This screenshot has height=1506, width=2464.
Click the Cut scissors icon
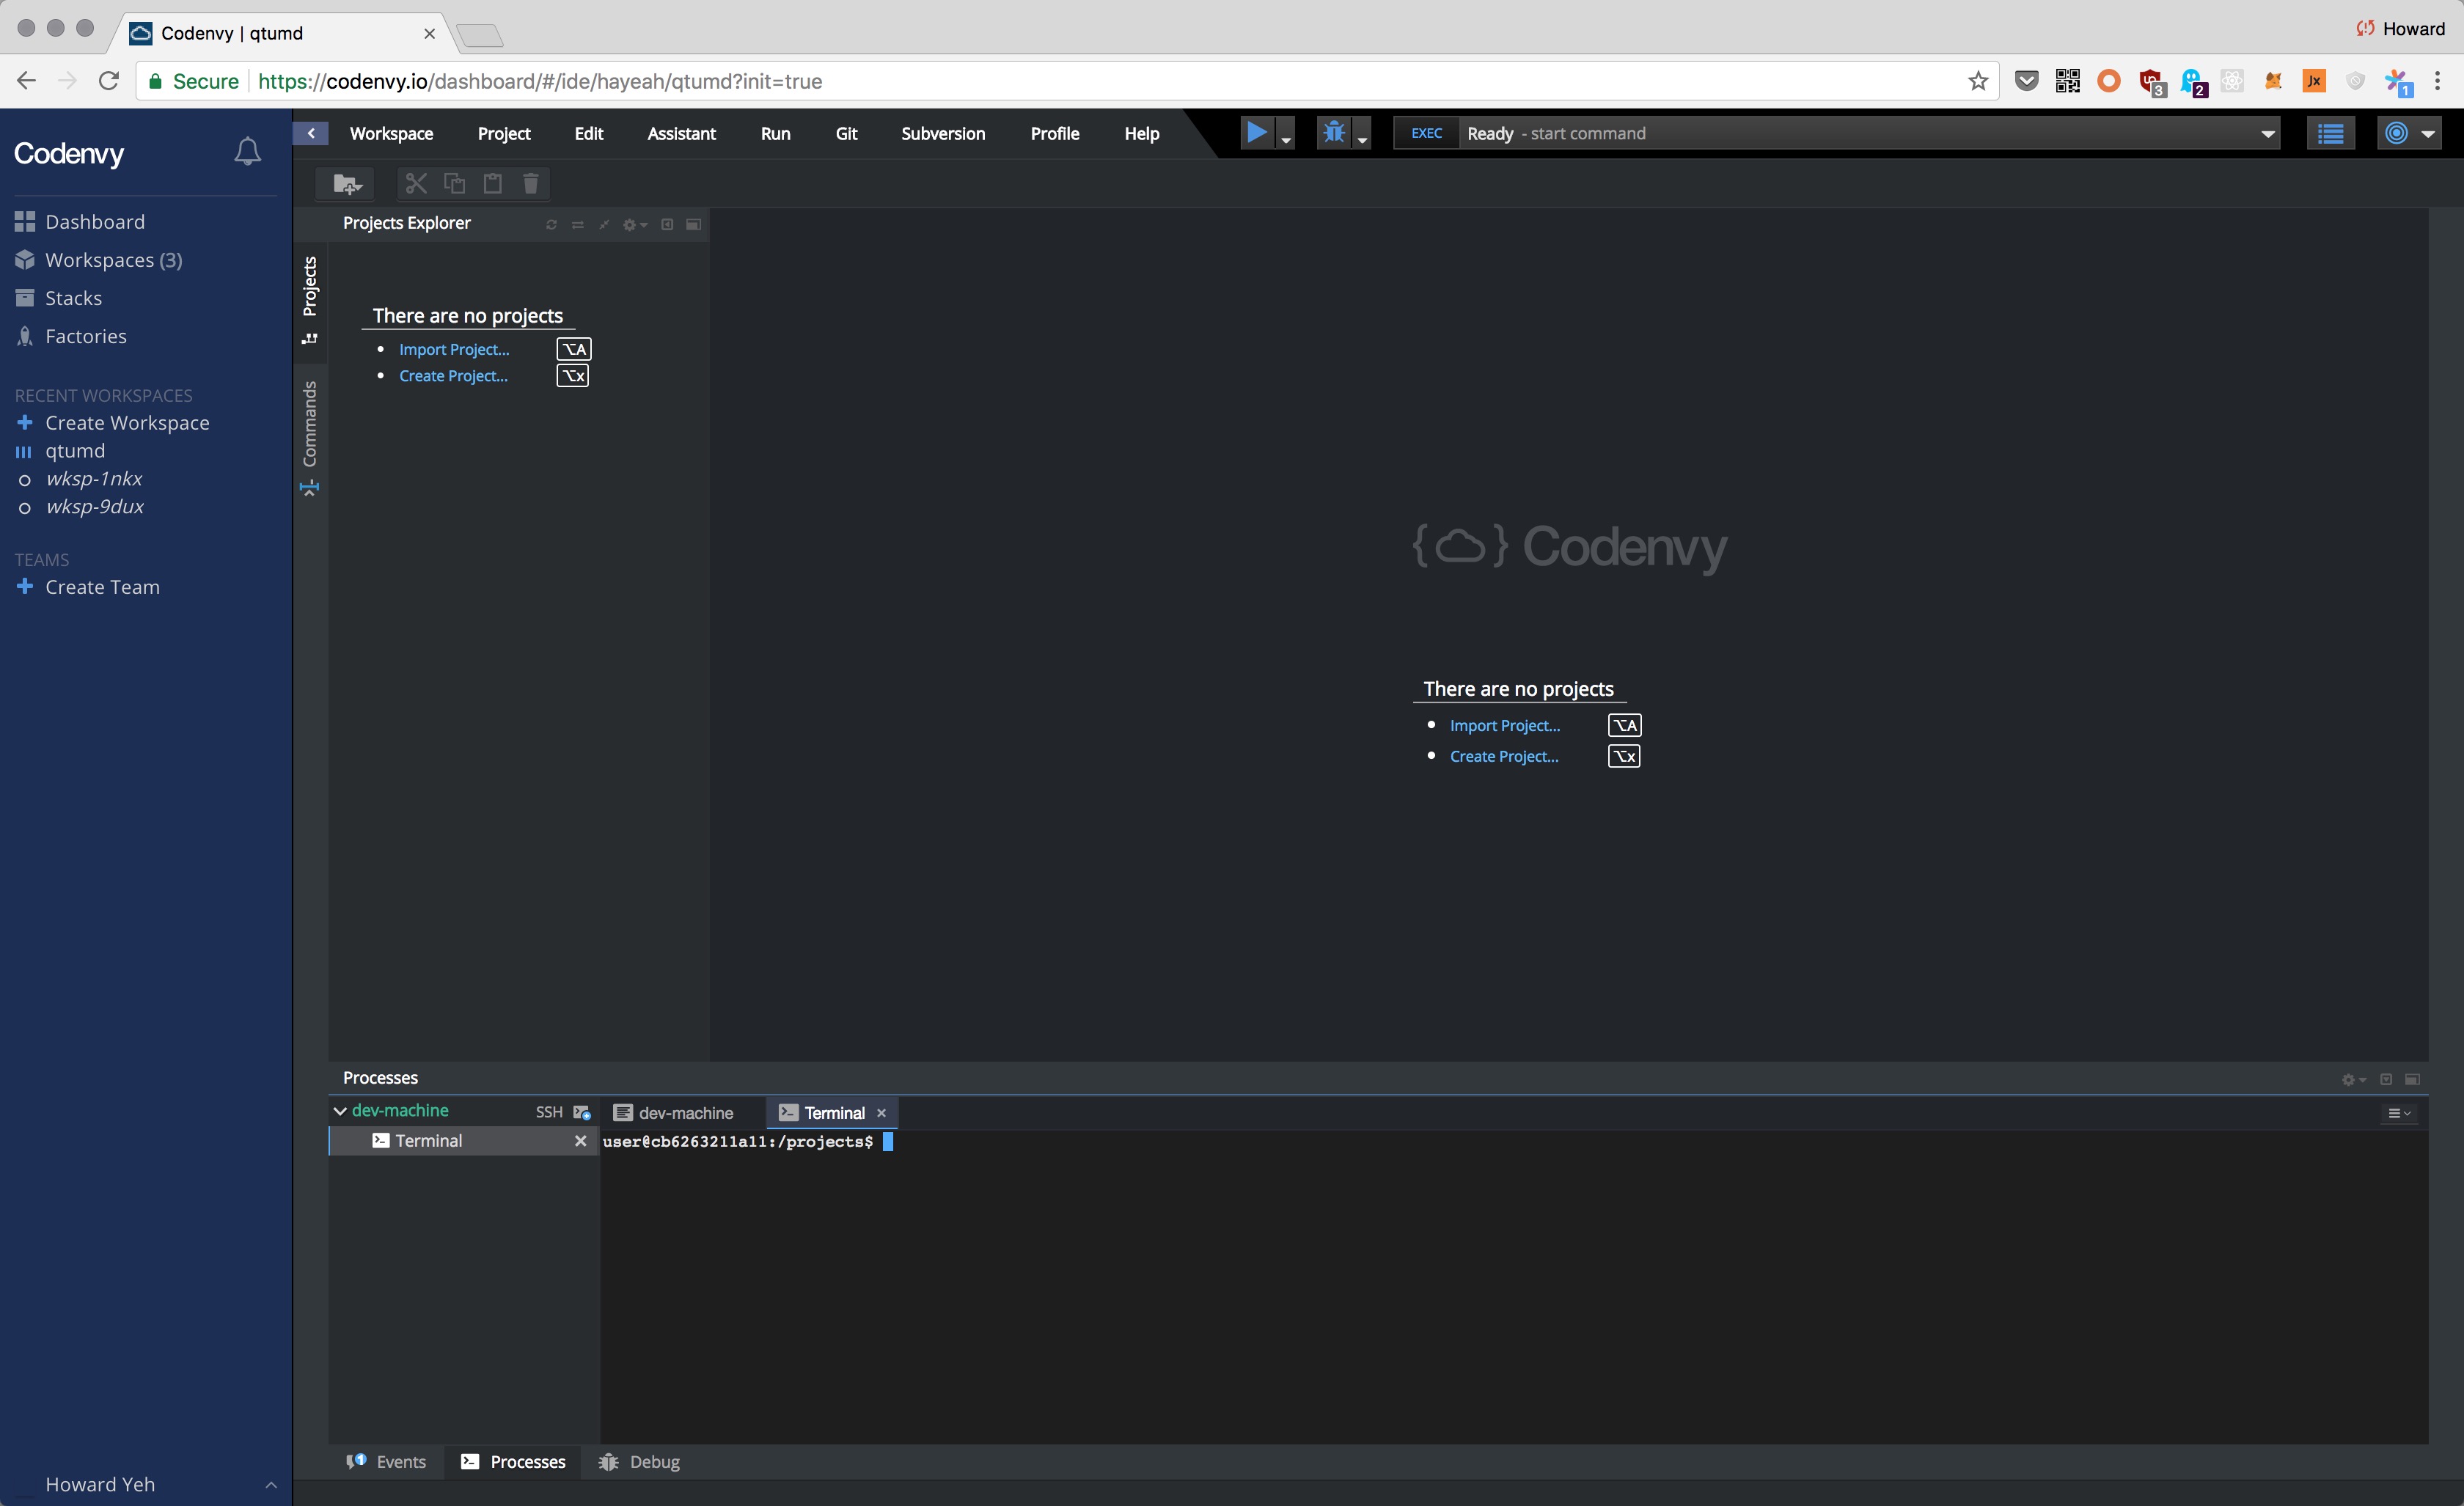tap(416, 183)
